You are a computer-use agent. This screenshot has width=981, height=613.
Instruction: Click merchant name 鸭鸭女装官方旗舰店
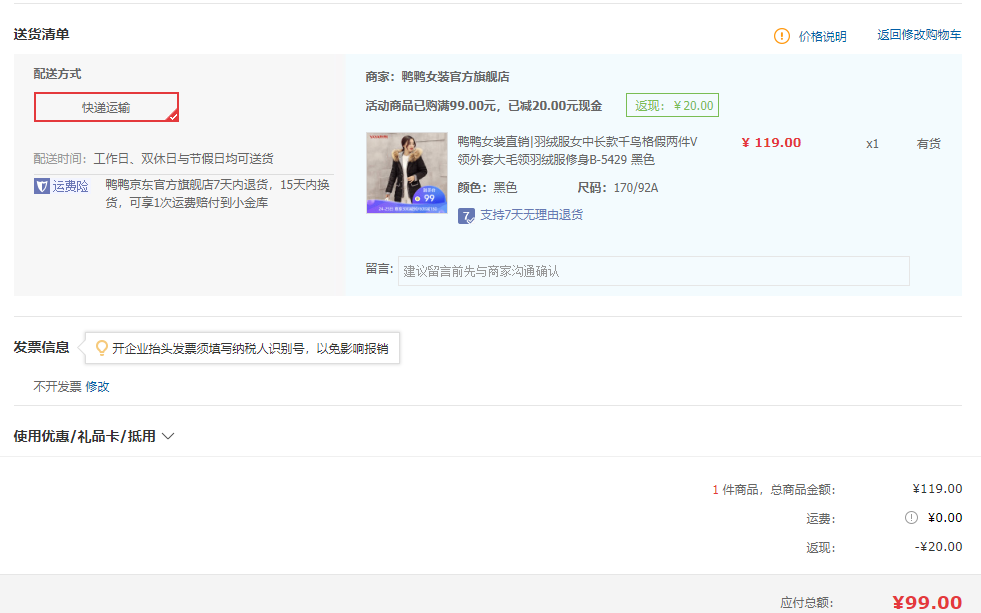[x=455, y=76]
